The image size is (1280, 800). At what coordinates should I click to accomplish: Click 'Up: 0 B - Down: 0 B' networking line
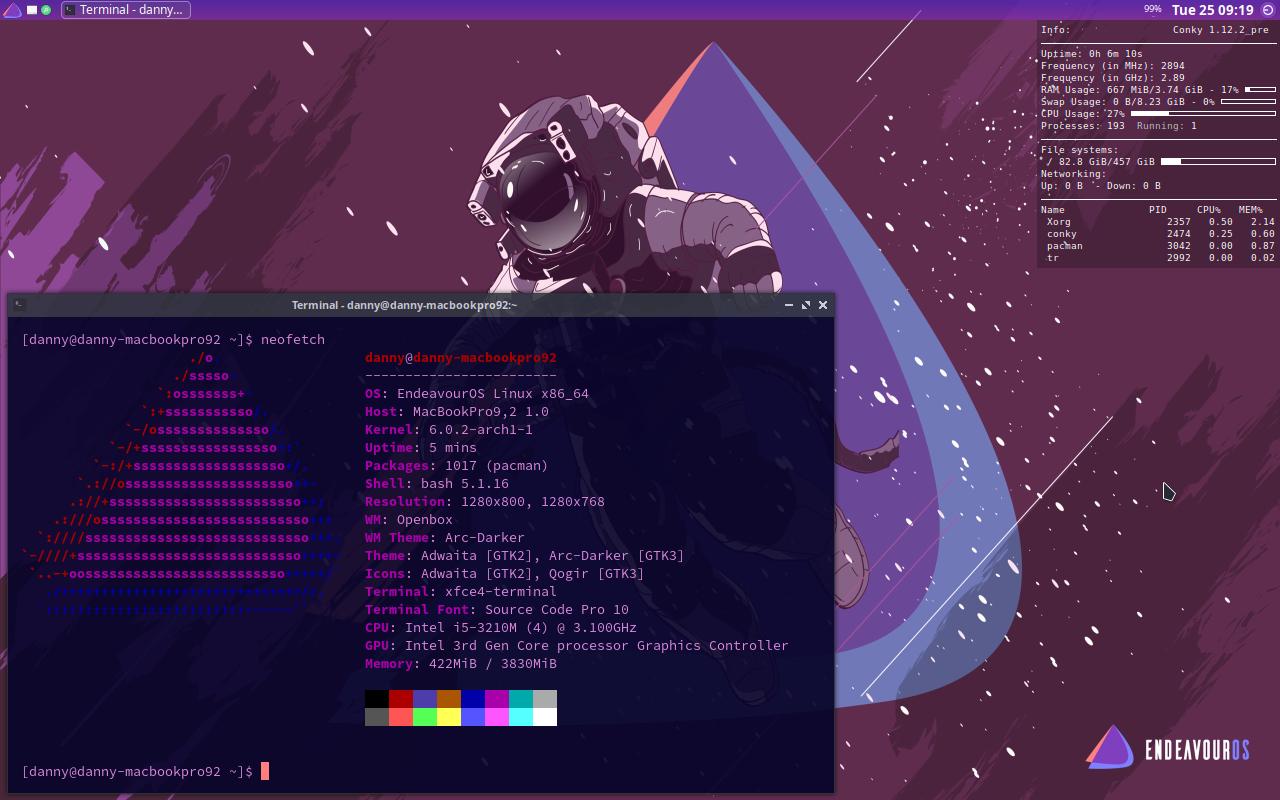(x=1100, y=186)
